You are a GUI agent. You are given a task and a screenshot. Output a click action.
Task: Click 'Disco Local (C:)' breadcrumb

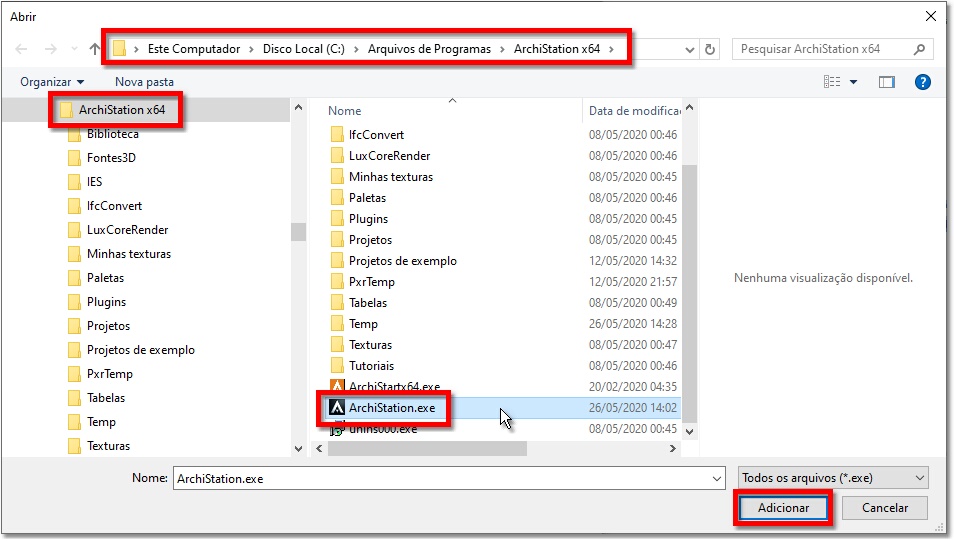(x=304, y=49)
